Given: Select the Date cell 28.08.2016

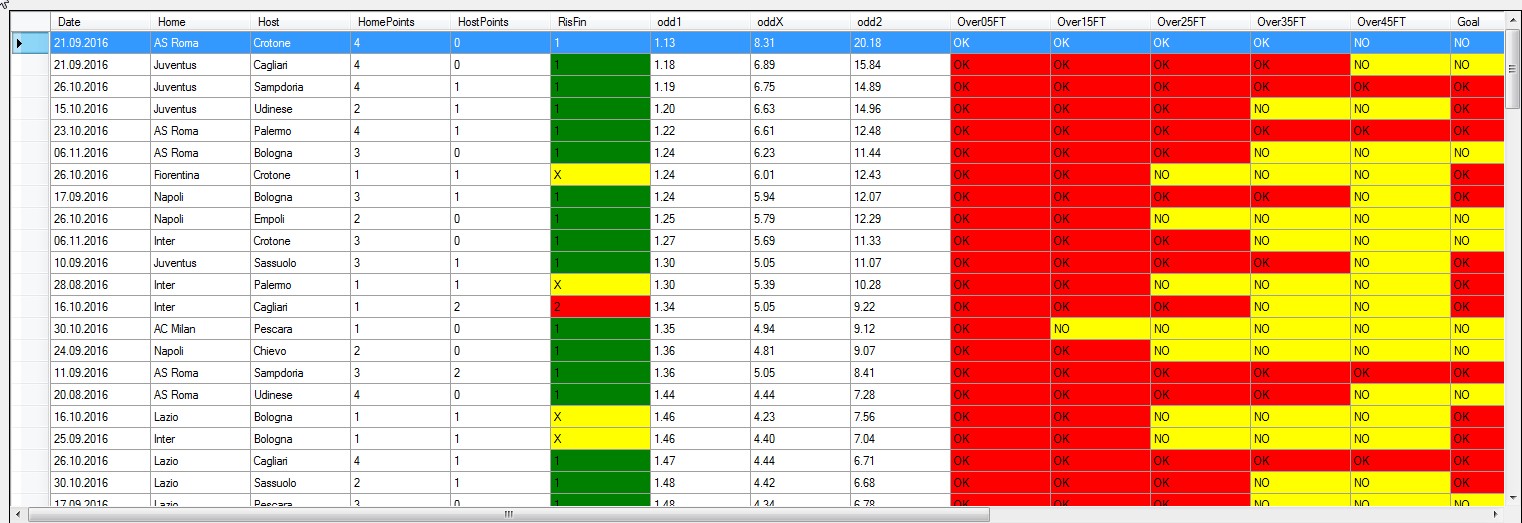Looking at the screenshot, I should (x=100, y=285).
